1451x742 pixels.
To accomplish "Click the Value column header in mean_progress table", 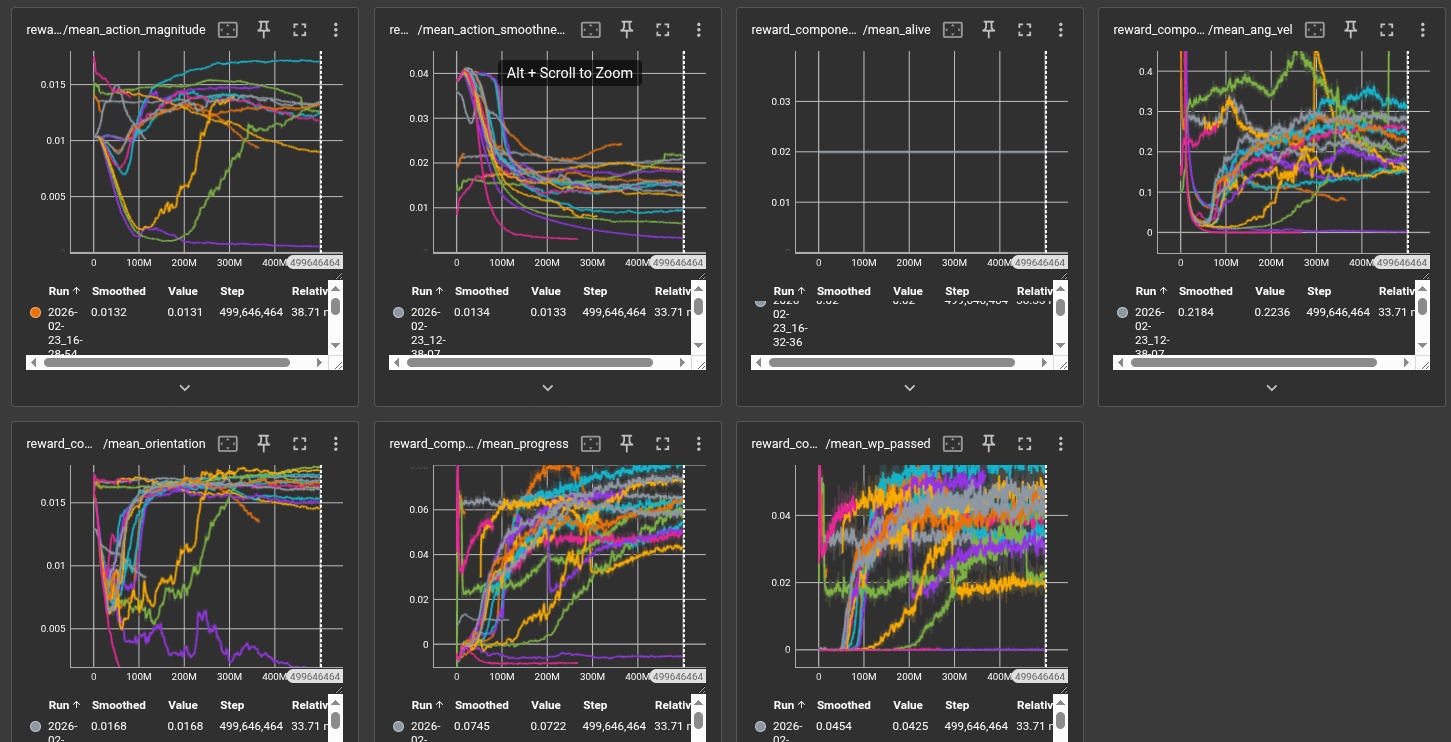I will 546,705.
